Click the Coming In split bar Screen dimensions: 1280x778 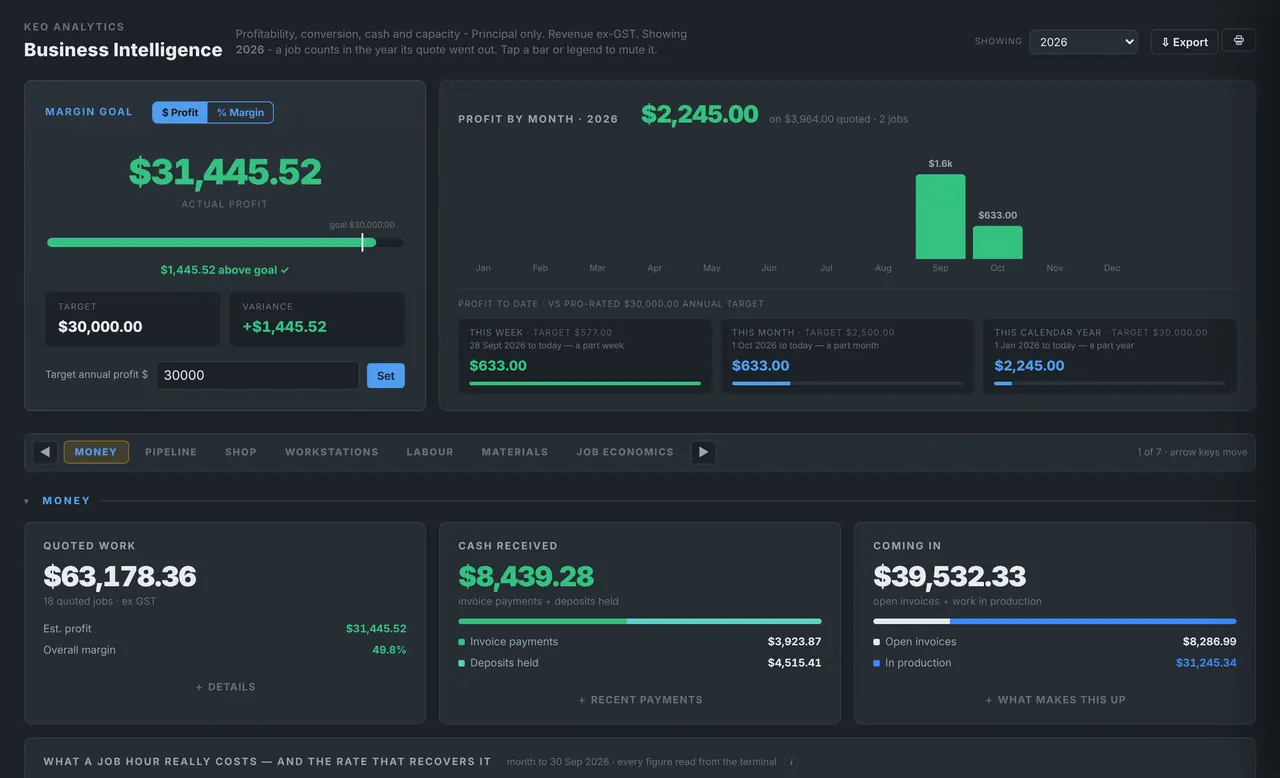(1055, 621)
